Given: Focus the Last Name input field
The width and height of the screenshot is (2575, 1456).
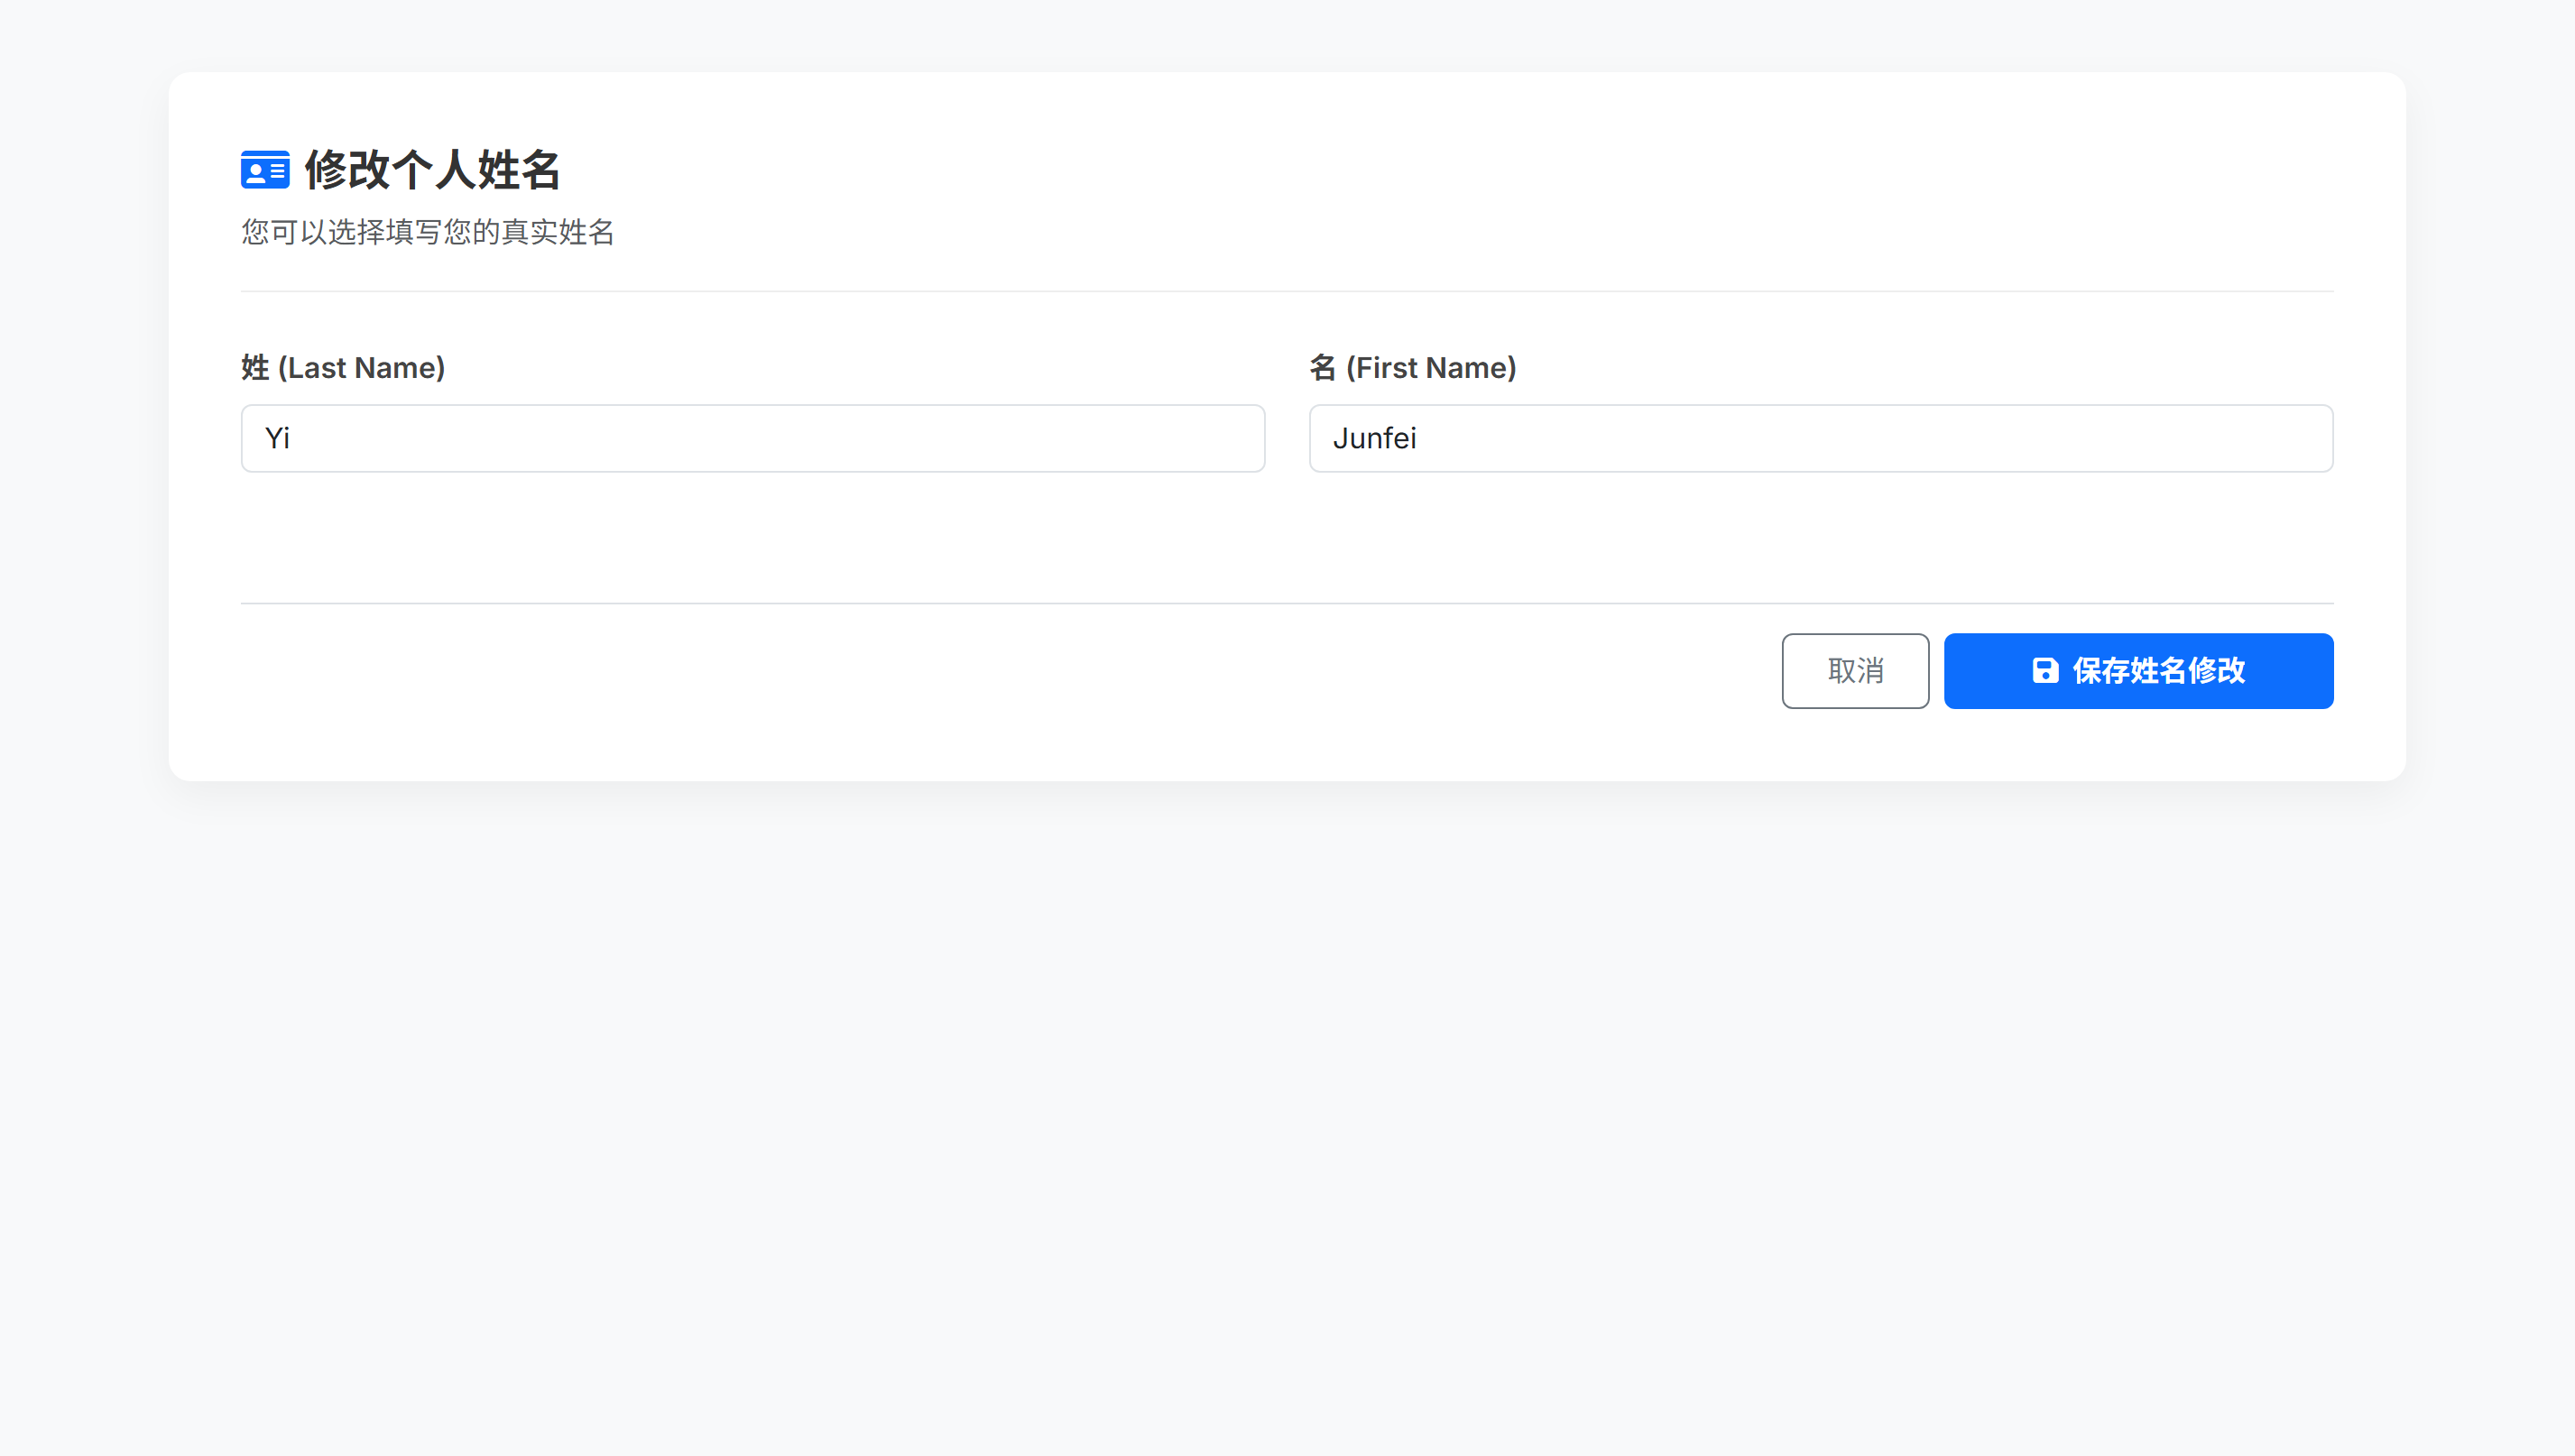Looking at the screenshot, I should click(x=752, y=438).
